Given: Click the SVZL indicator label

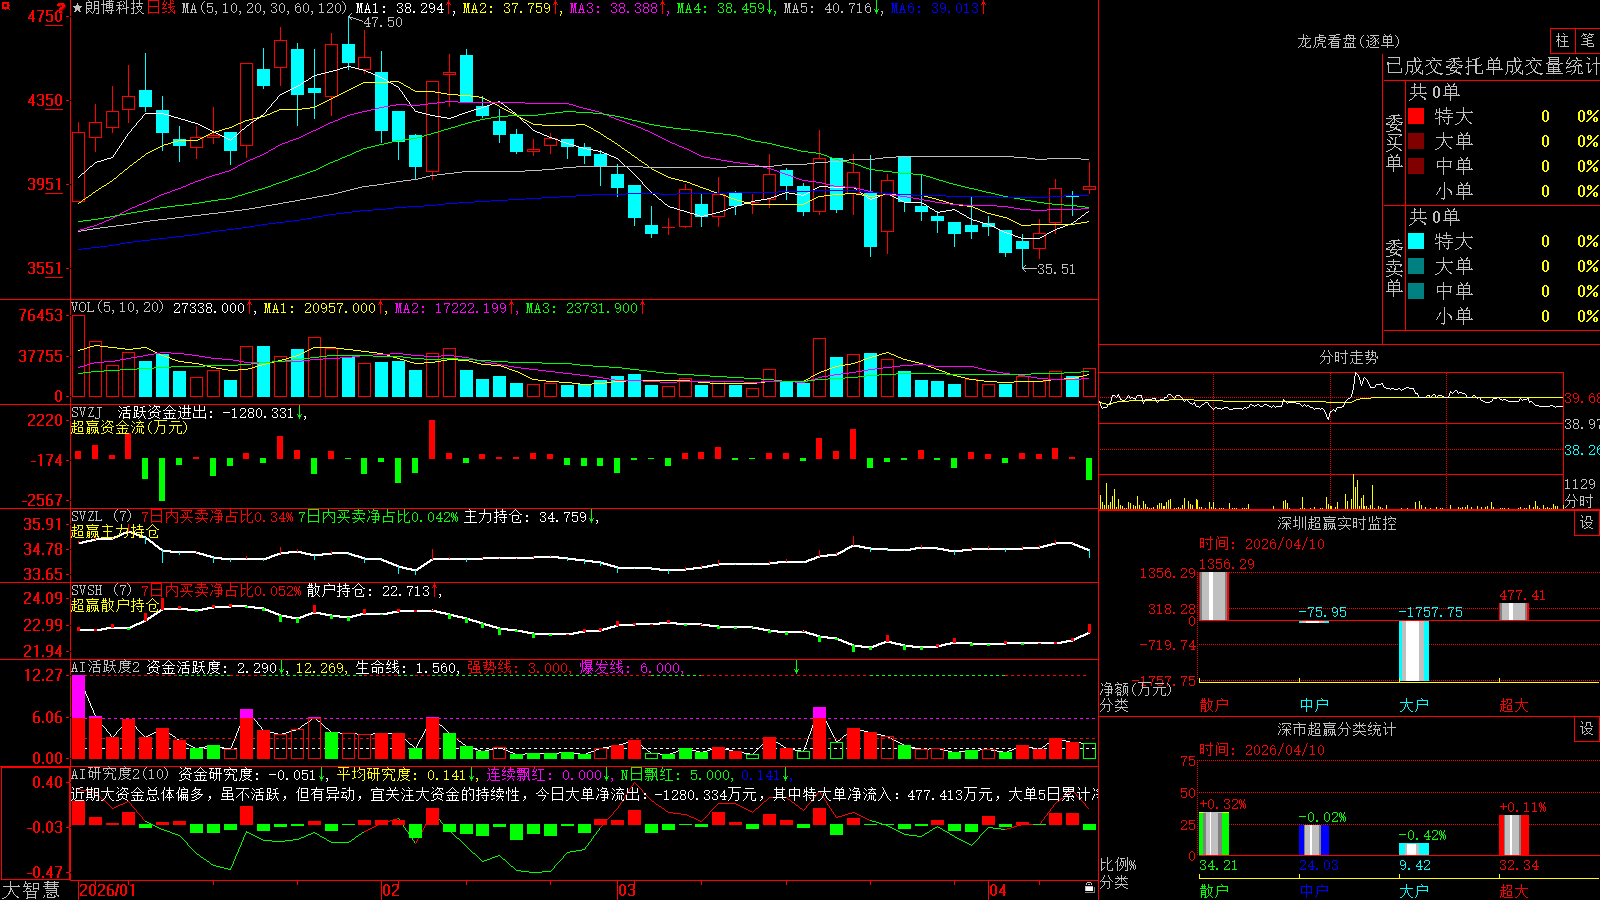Looking at the screenshot, I should [x=102, y=517].
